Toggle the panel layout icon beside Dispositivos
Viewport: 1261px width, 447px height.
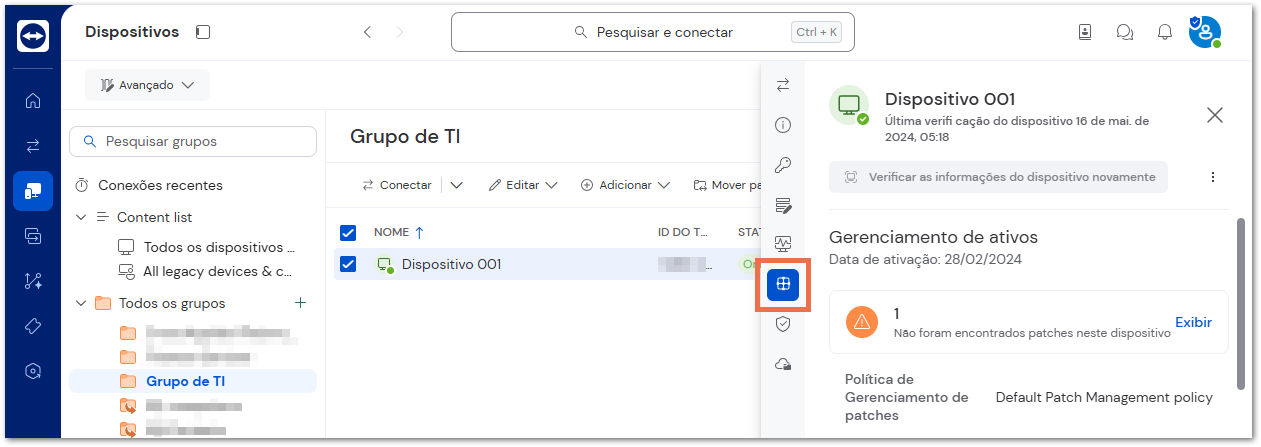tap(203, 32)
